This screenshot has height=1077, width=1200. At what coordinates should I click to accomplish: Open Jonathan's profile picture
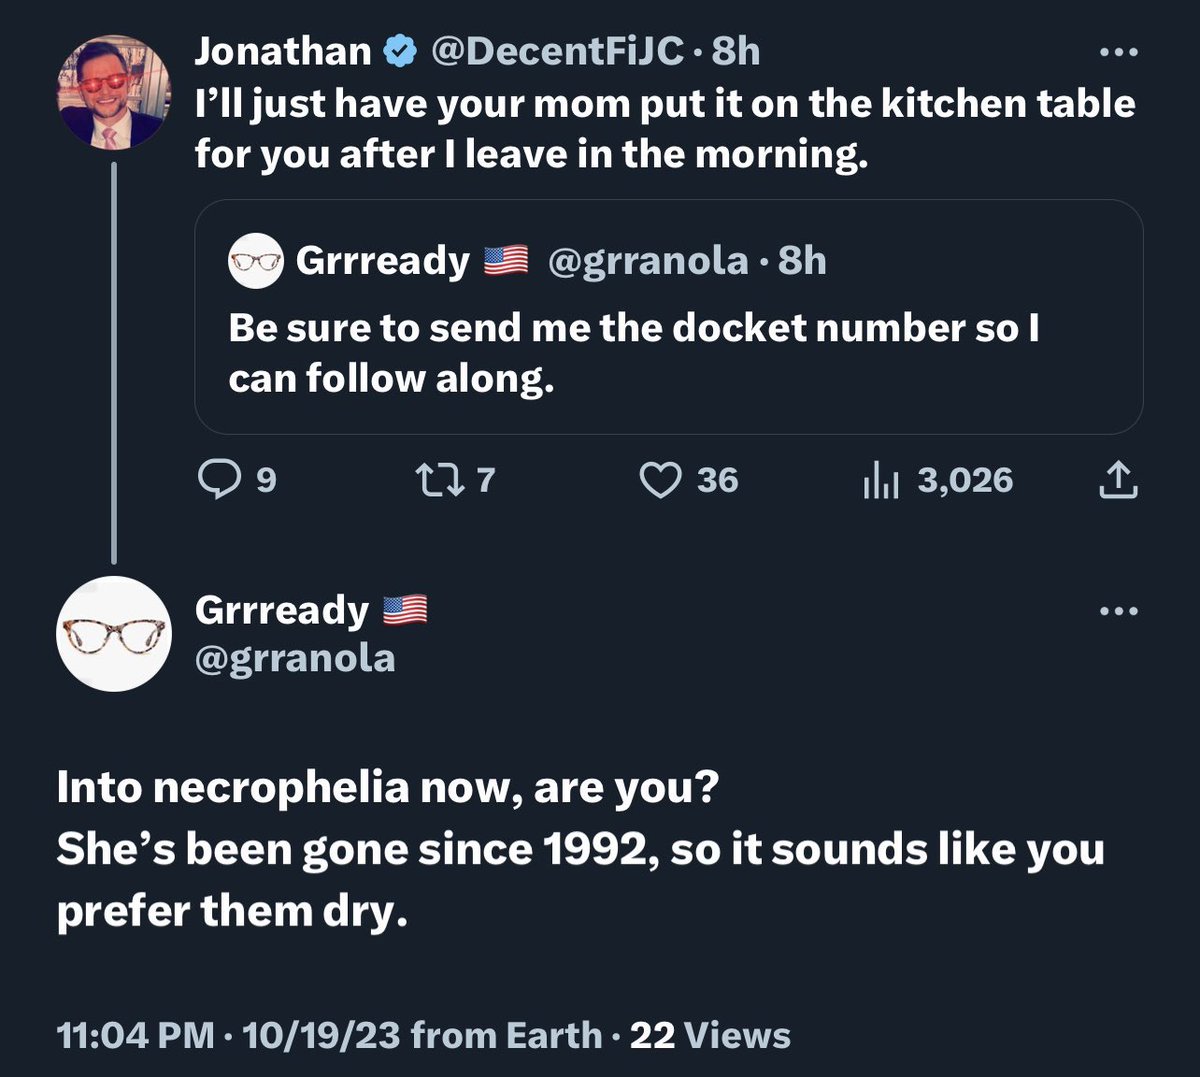click(x=113, y=92)
